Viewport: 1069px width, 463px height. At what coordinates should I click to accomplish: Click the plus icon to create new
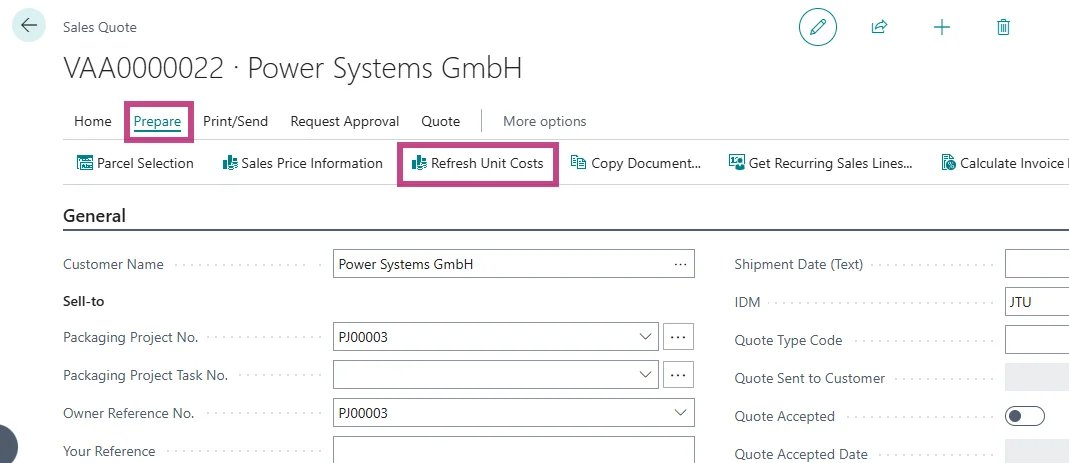point(941,27)
